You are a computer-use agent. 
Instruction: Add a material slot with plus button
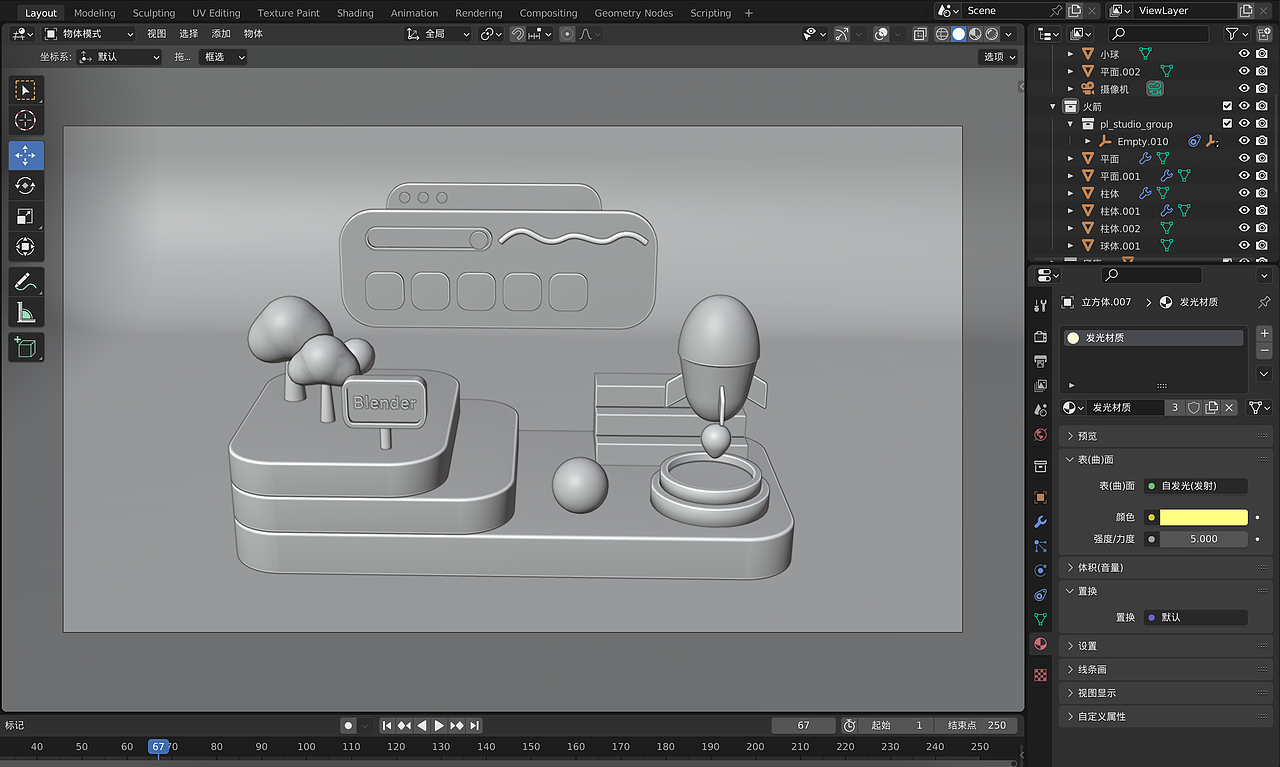1264,333
